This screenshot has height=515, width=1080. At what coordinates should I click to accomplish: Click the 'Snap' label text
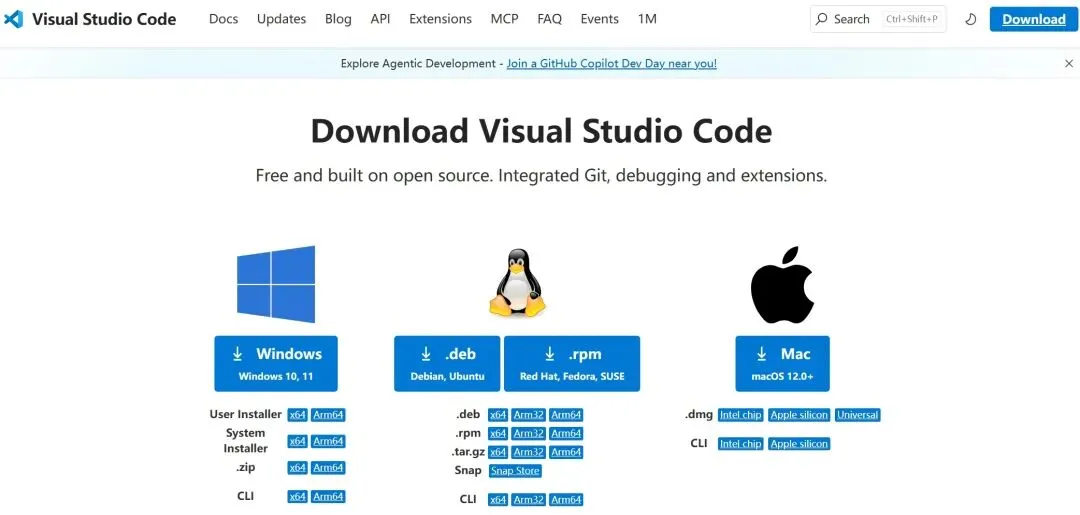pyautogui.click(x=468, y=470)
